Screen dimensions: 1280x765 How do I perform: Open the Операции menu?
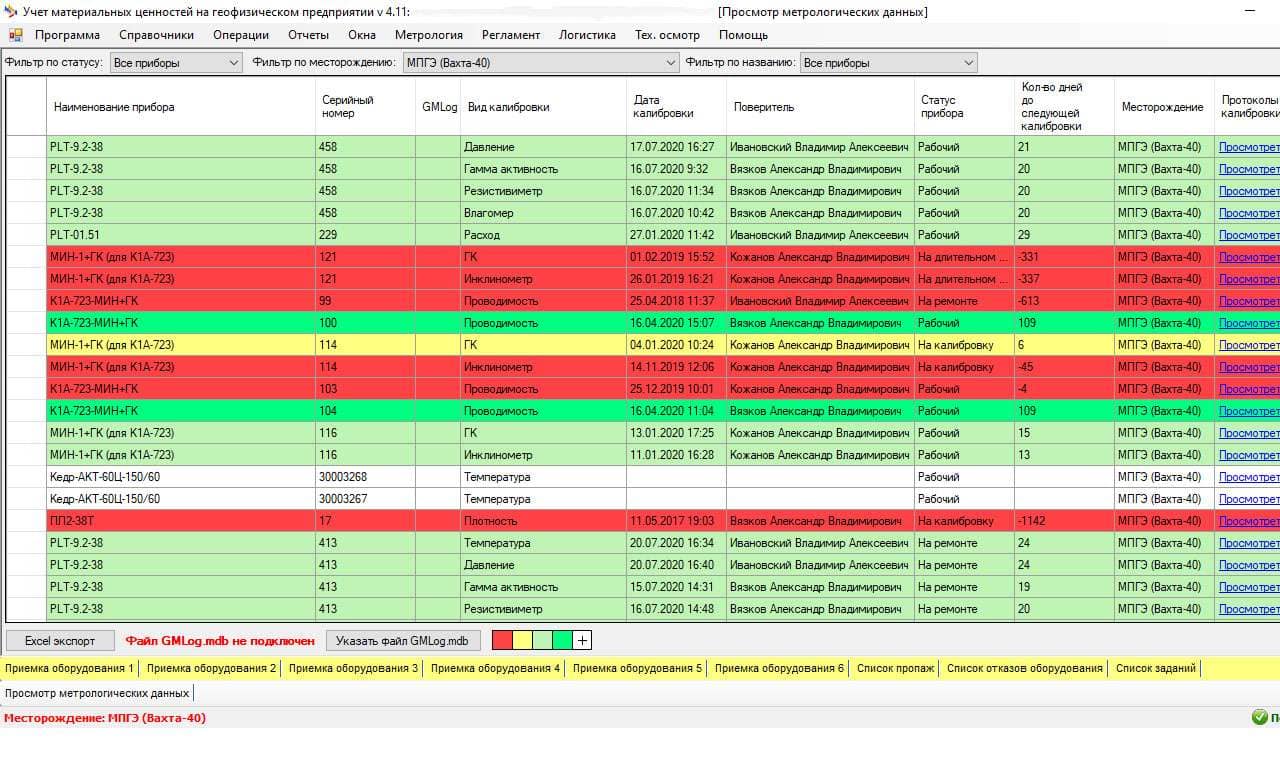point(241,35)
